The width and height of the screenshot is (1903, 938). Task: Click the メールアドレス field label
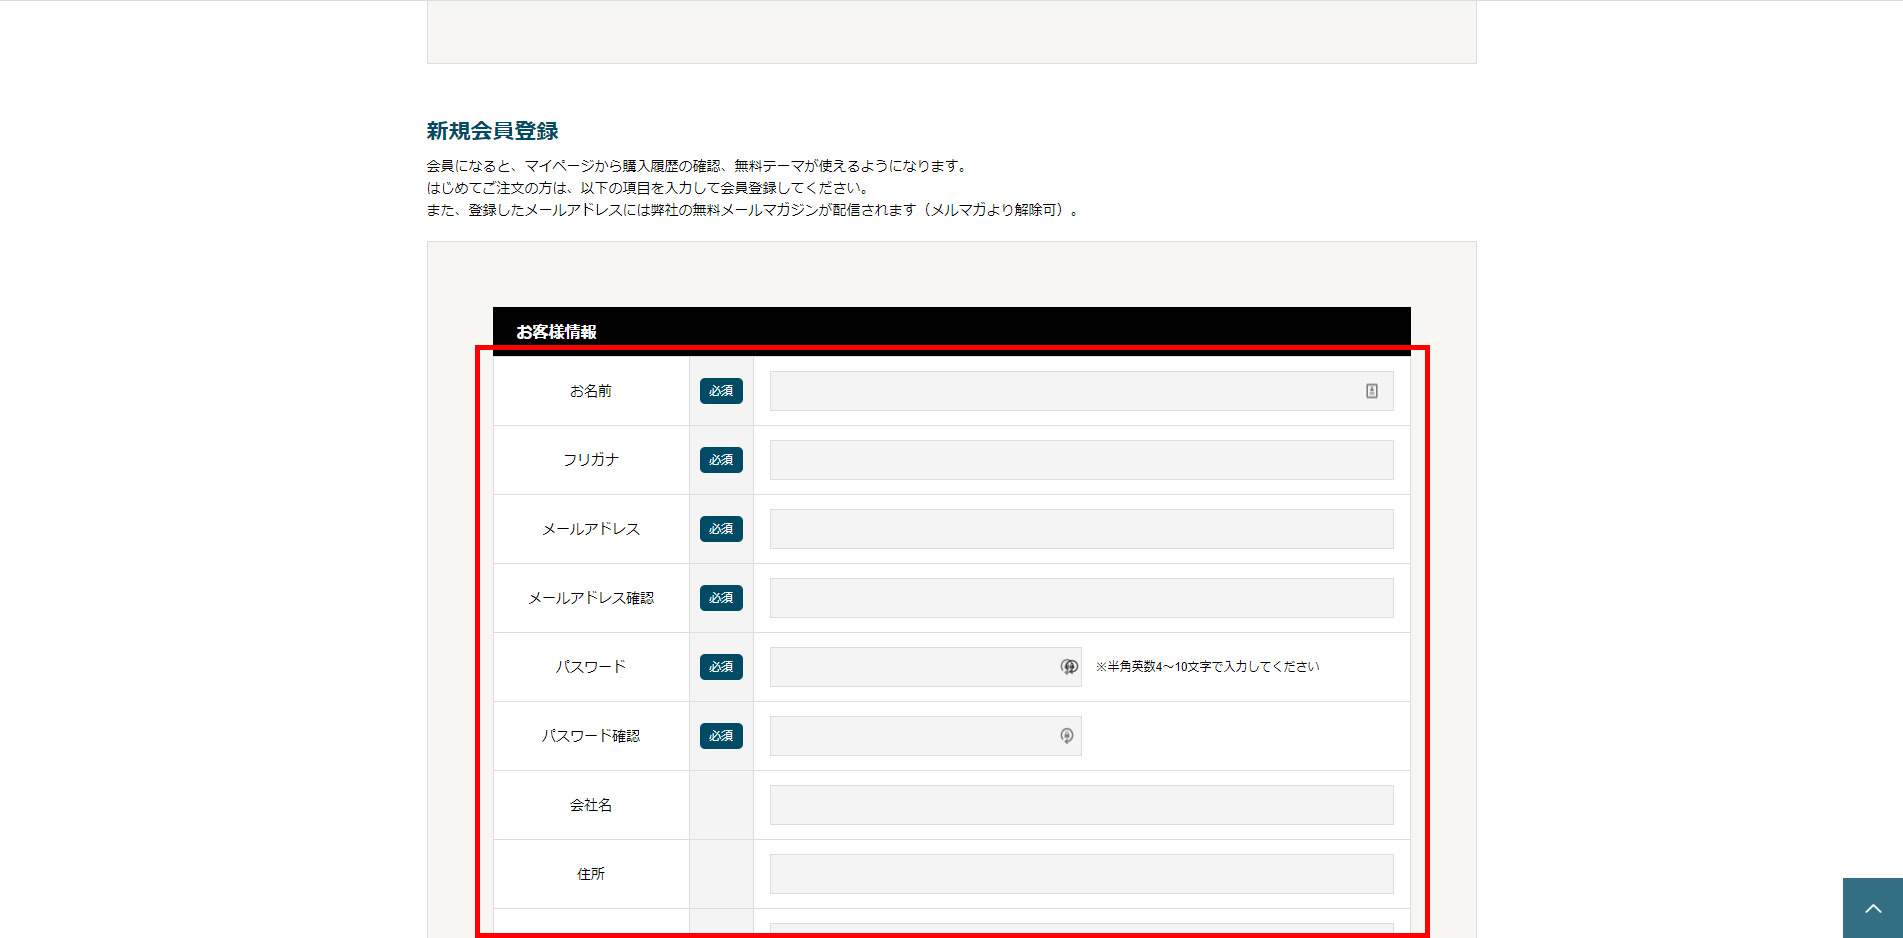(x=590, y=529)
